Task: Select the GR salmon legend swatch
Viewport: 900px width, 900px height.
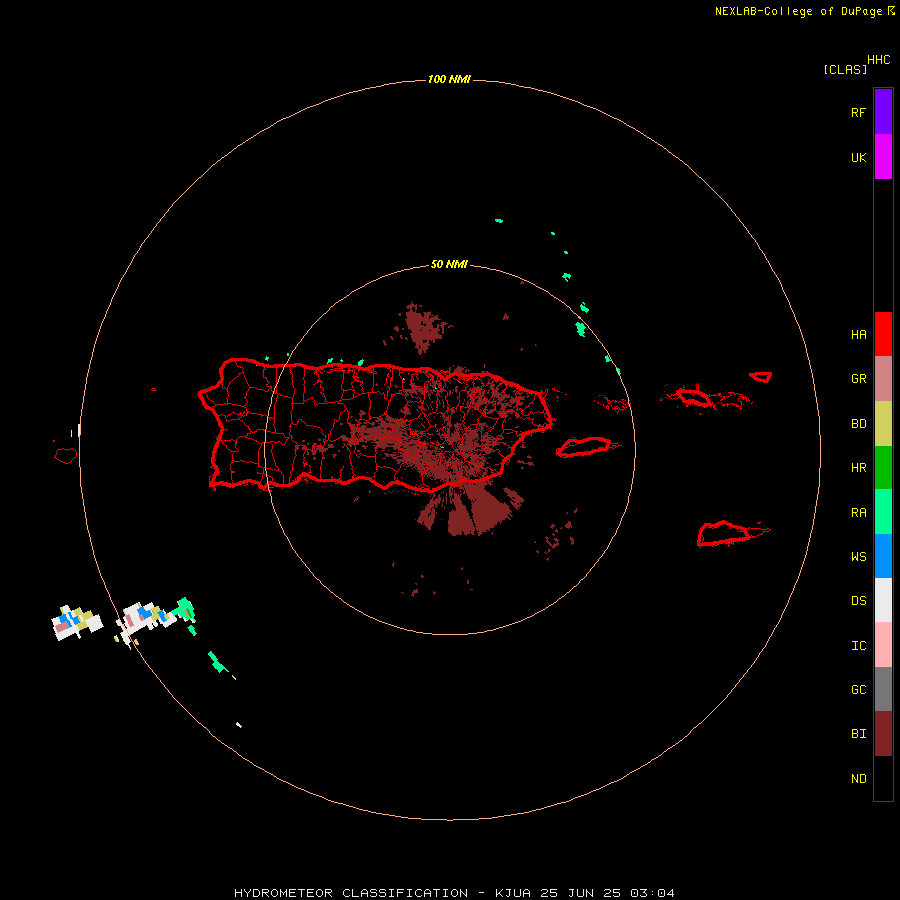Action: click(x=883, y=379)
